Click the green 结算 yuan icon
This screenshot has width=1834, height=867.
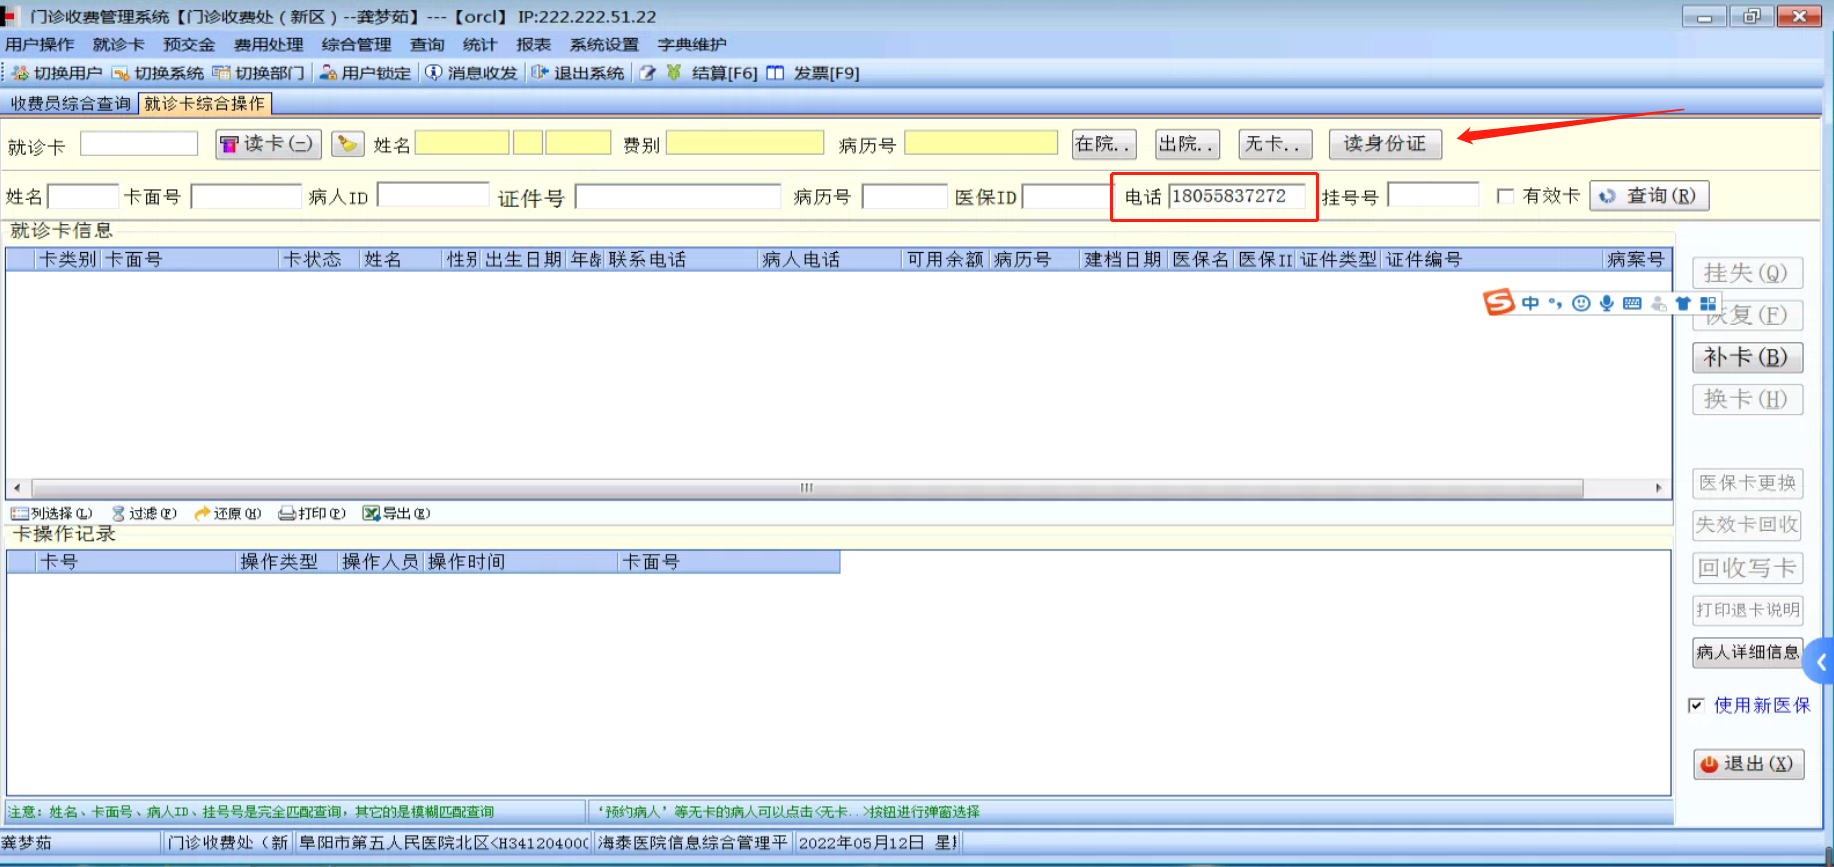(x=674, y=73)
